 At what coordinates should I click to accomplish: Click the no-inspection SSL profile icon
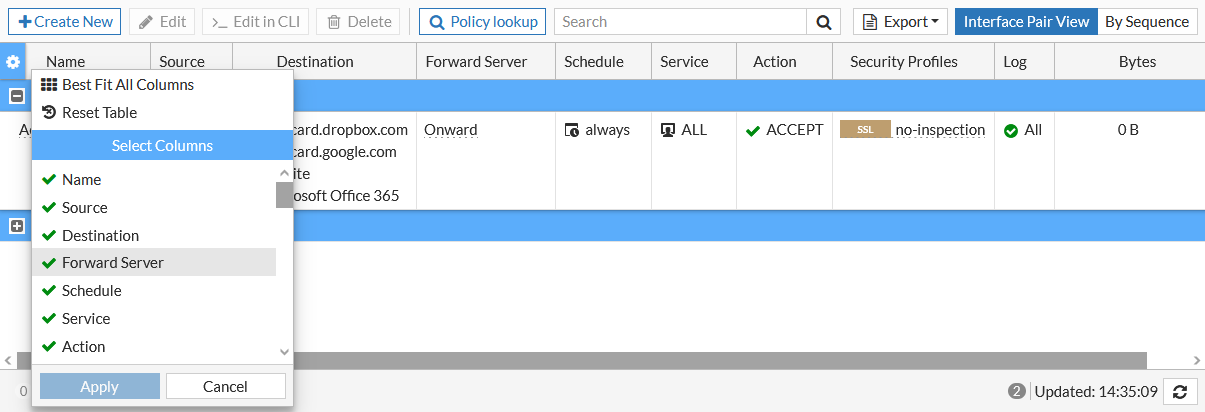point(865,130)
